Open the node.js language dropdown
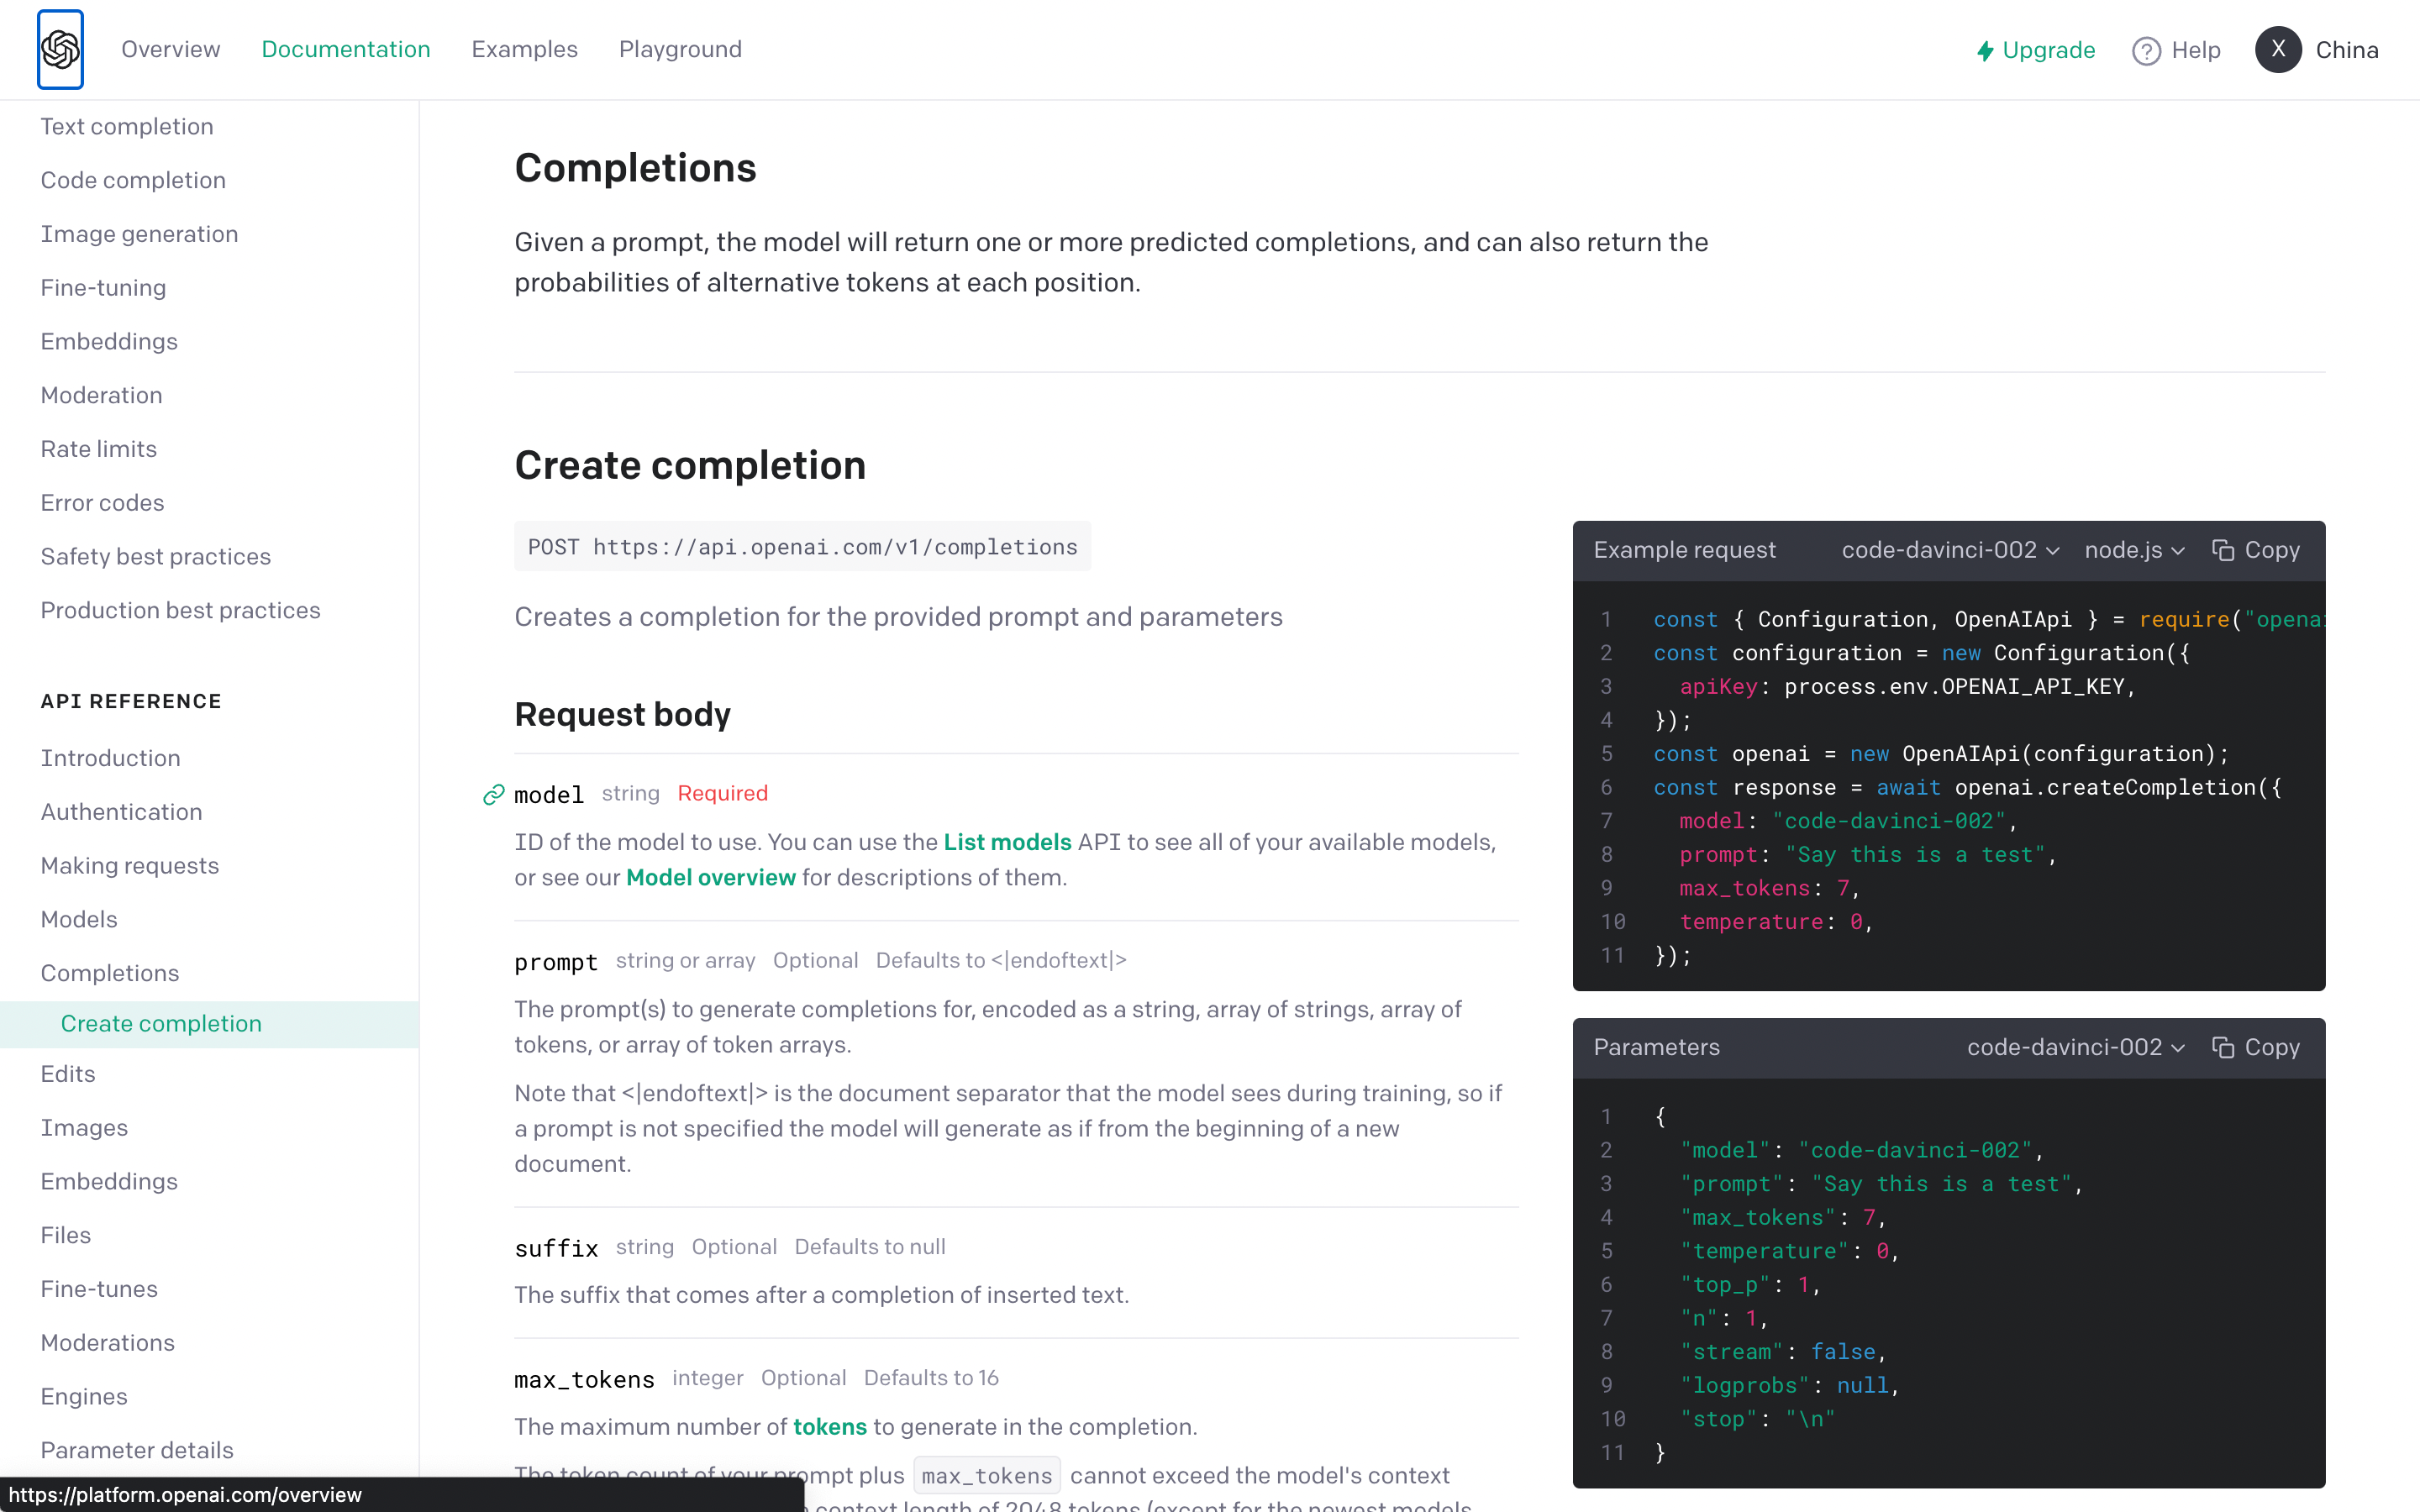The height and width of the screenshot is (1512, 2420). (2134, 550)
